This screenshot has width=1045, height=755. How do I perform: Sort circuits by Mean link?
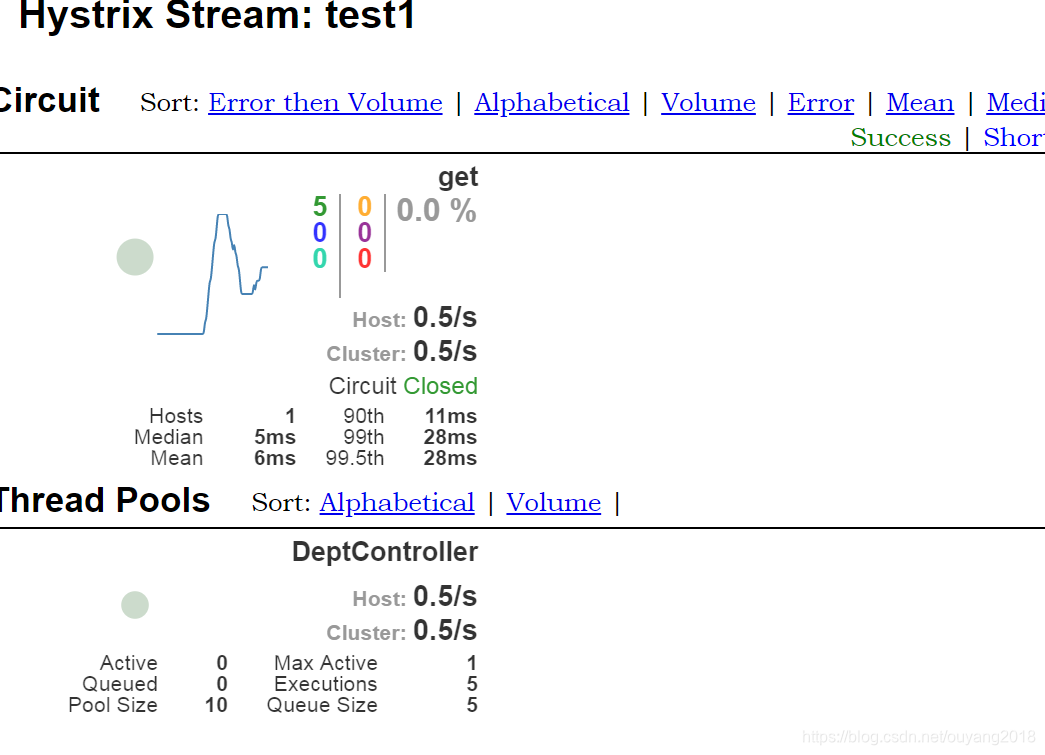point(920,103)
